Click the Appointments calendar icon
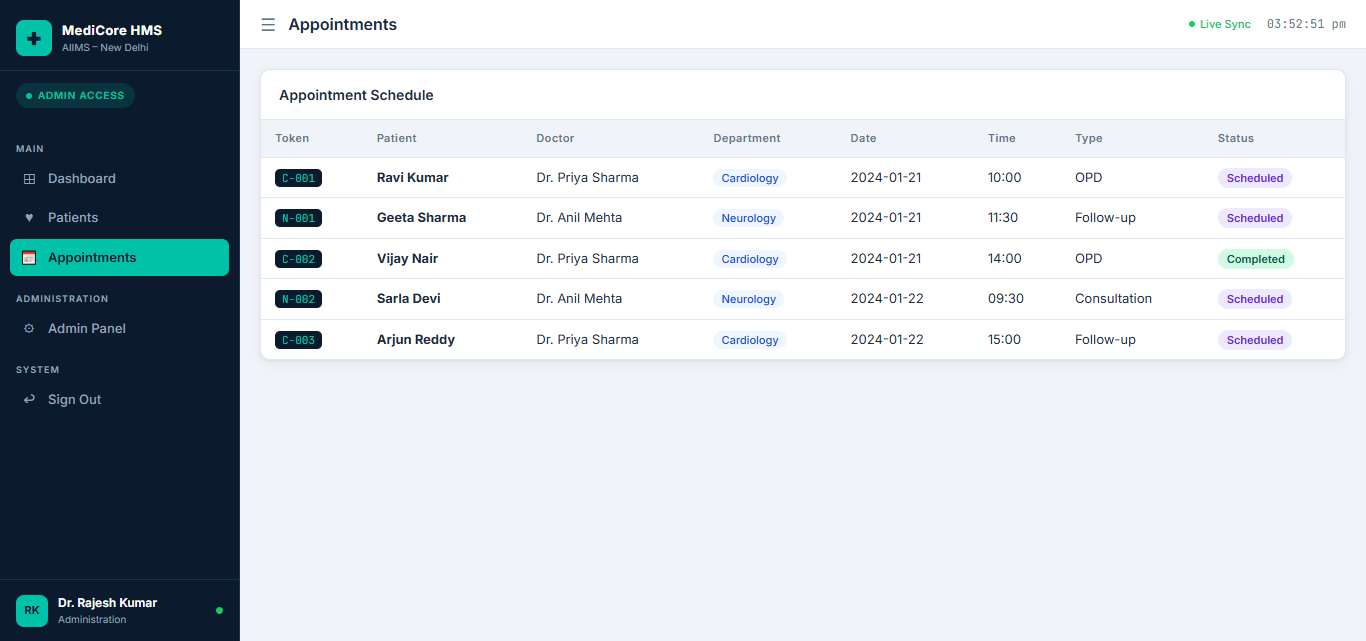This screenshot has height=641, width=1366. [29, 258]
